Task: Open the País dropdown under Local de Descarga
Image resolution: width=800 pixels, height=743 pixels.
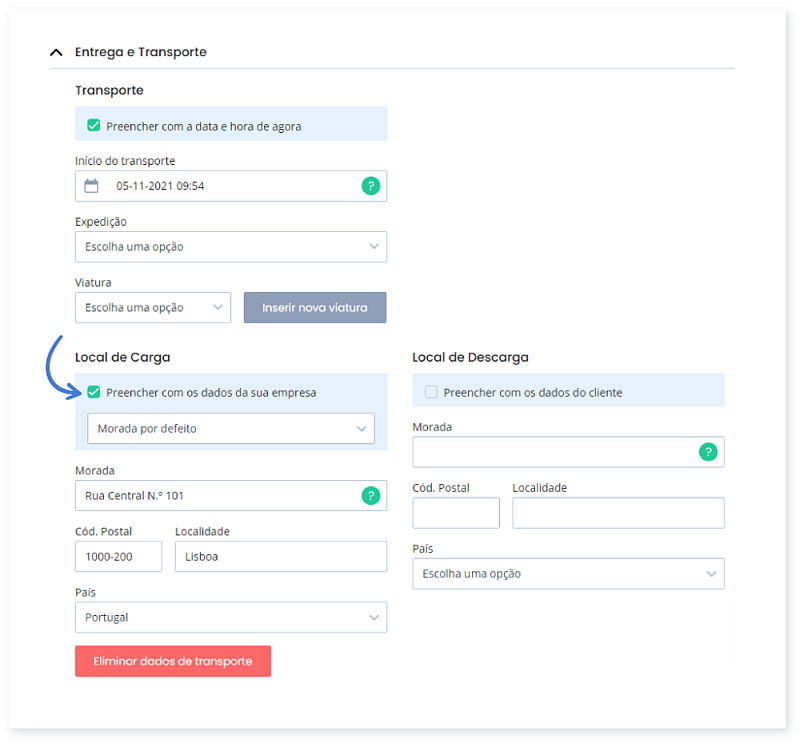Action: coord(568,574)
